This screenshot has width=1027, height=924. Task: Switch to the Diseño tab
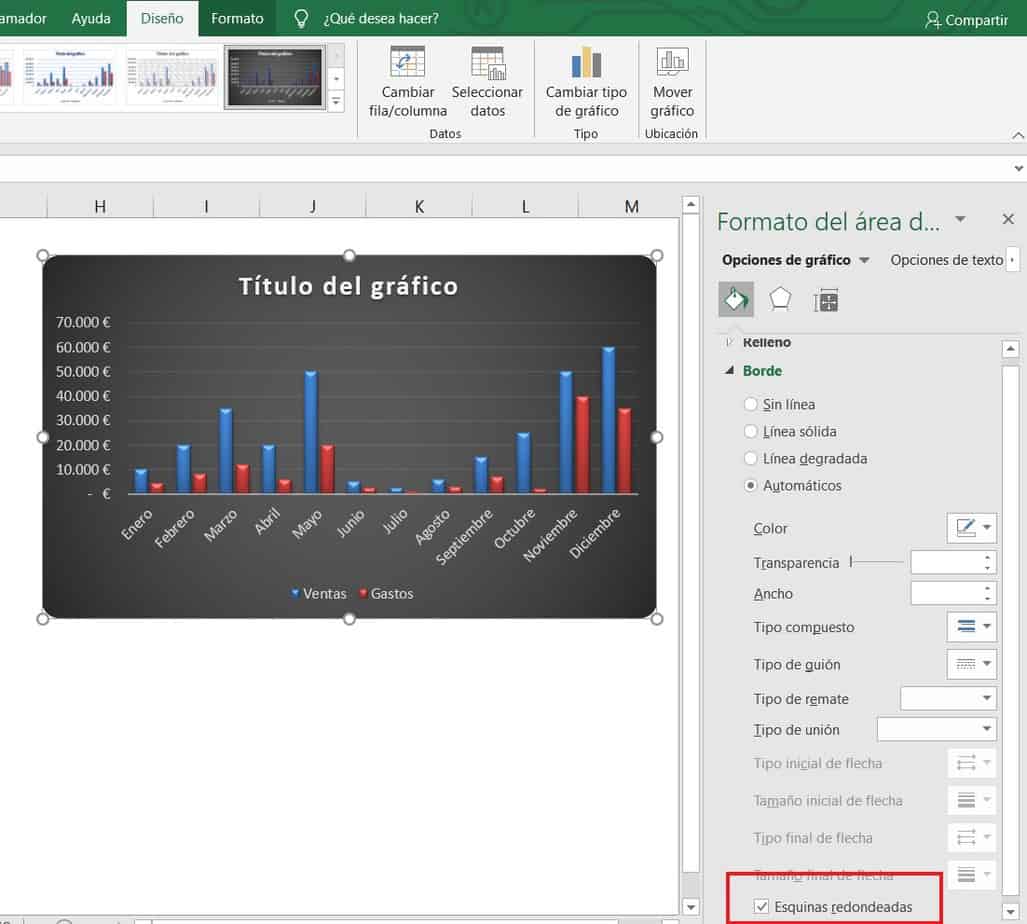point(162,18)
